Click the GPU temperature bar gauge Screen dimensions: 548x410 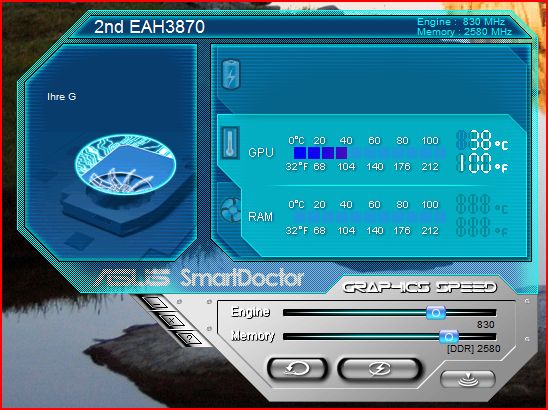pyautogui.click(x=369, y=153)
